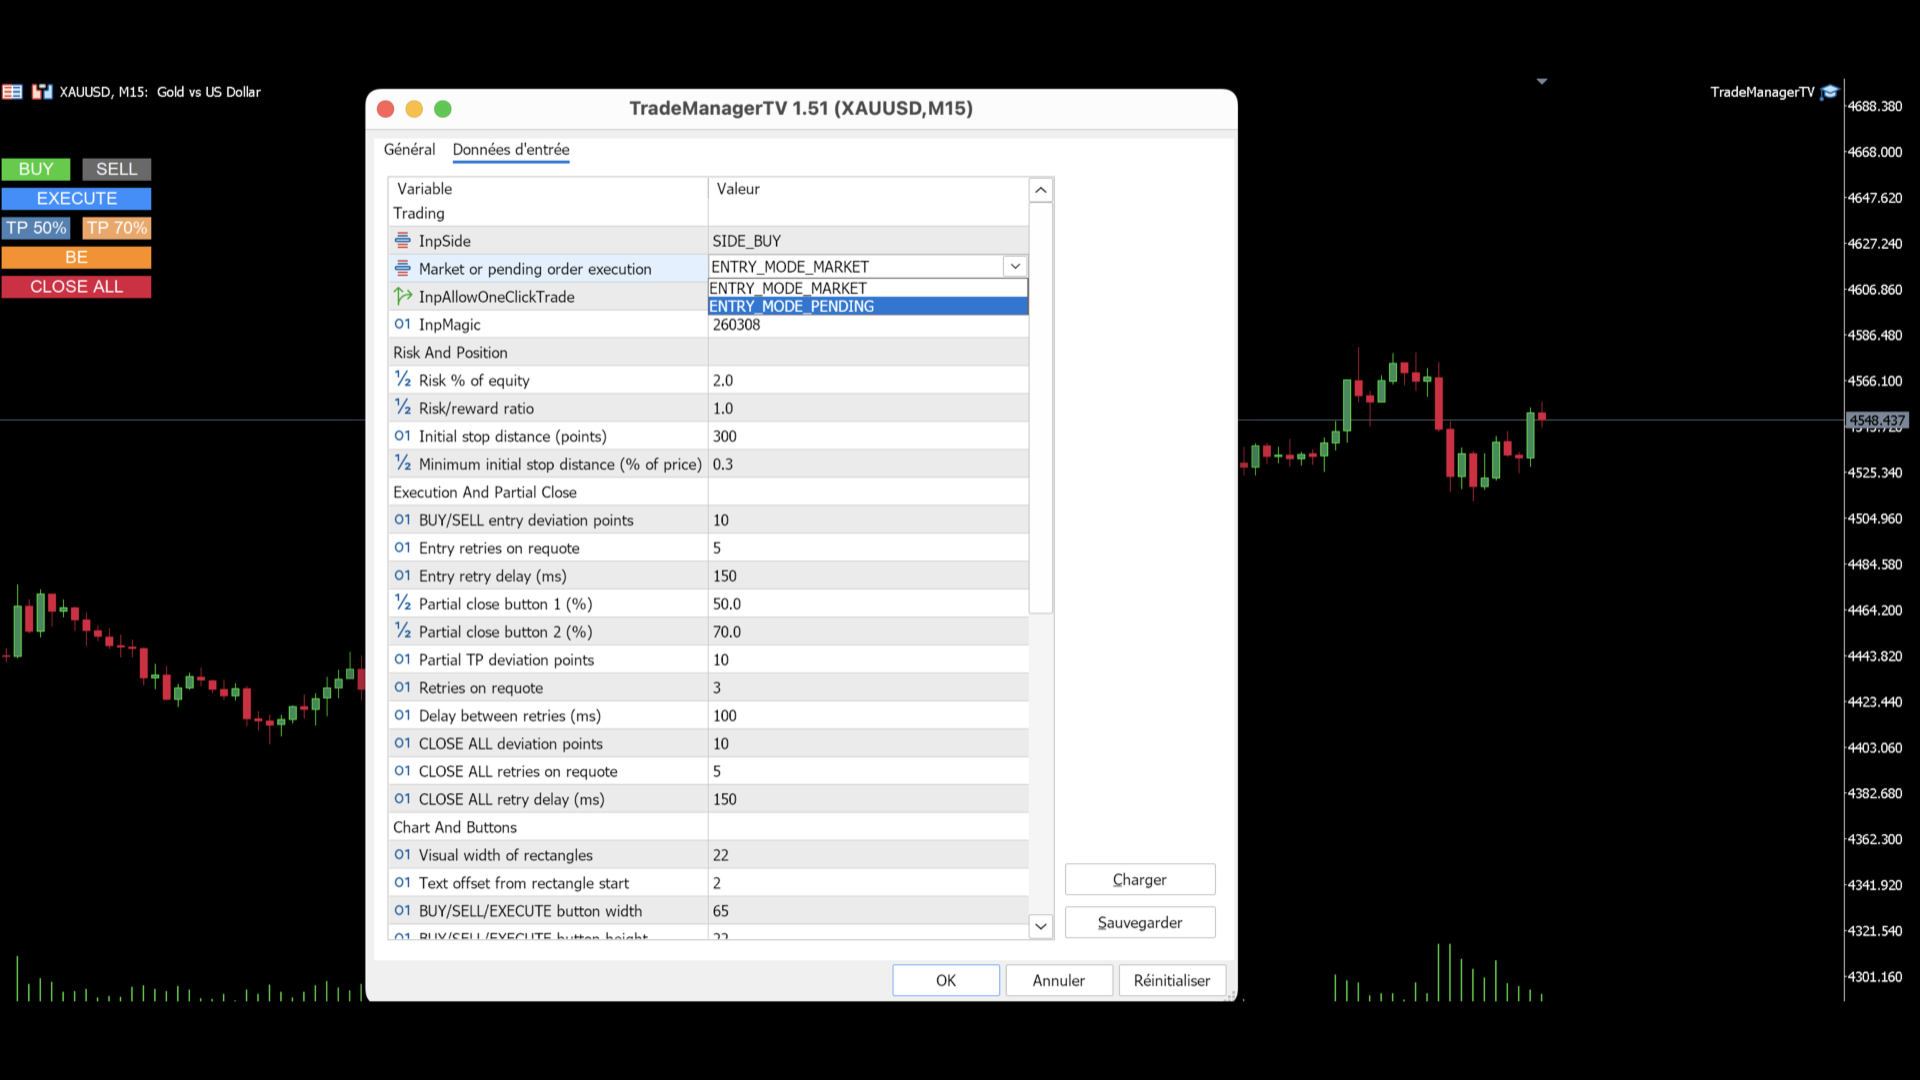Click the Partial close button 1 type icon
Viewport: 1920px width, 1080px height.
tap(402, 603)
